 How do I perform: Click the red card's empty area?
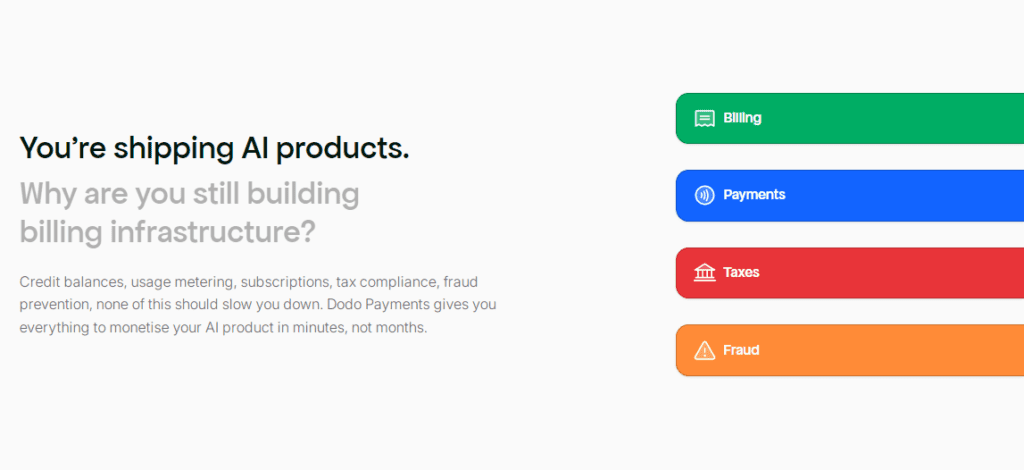click(x=890, y=272)
